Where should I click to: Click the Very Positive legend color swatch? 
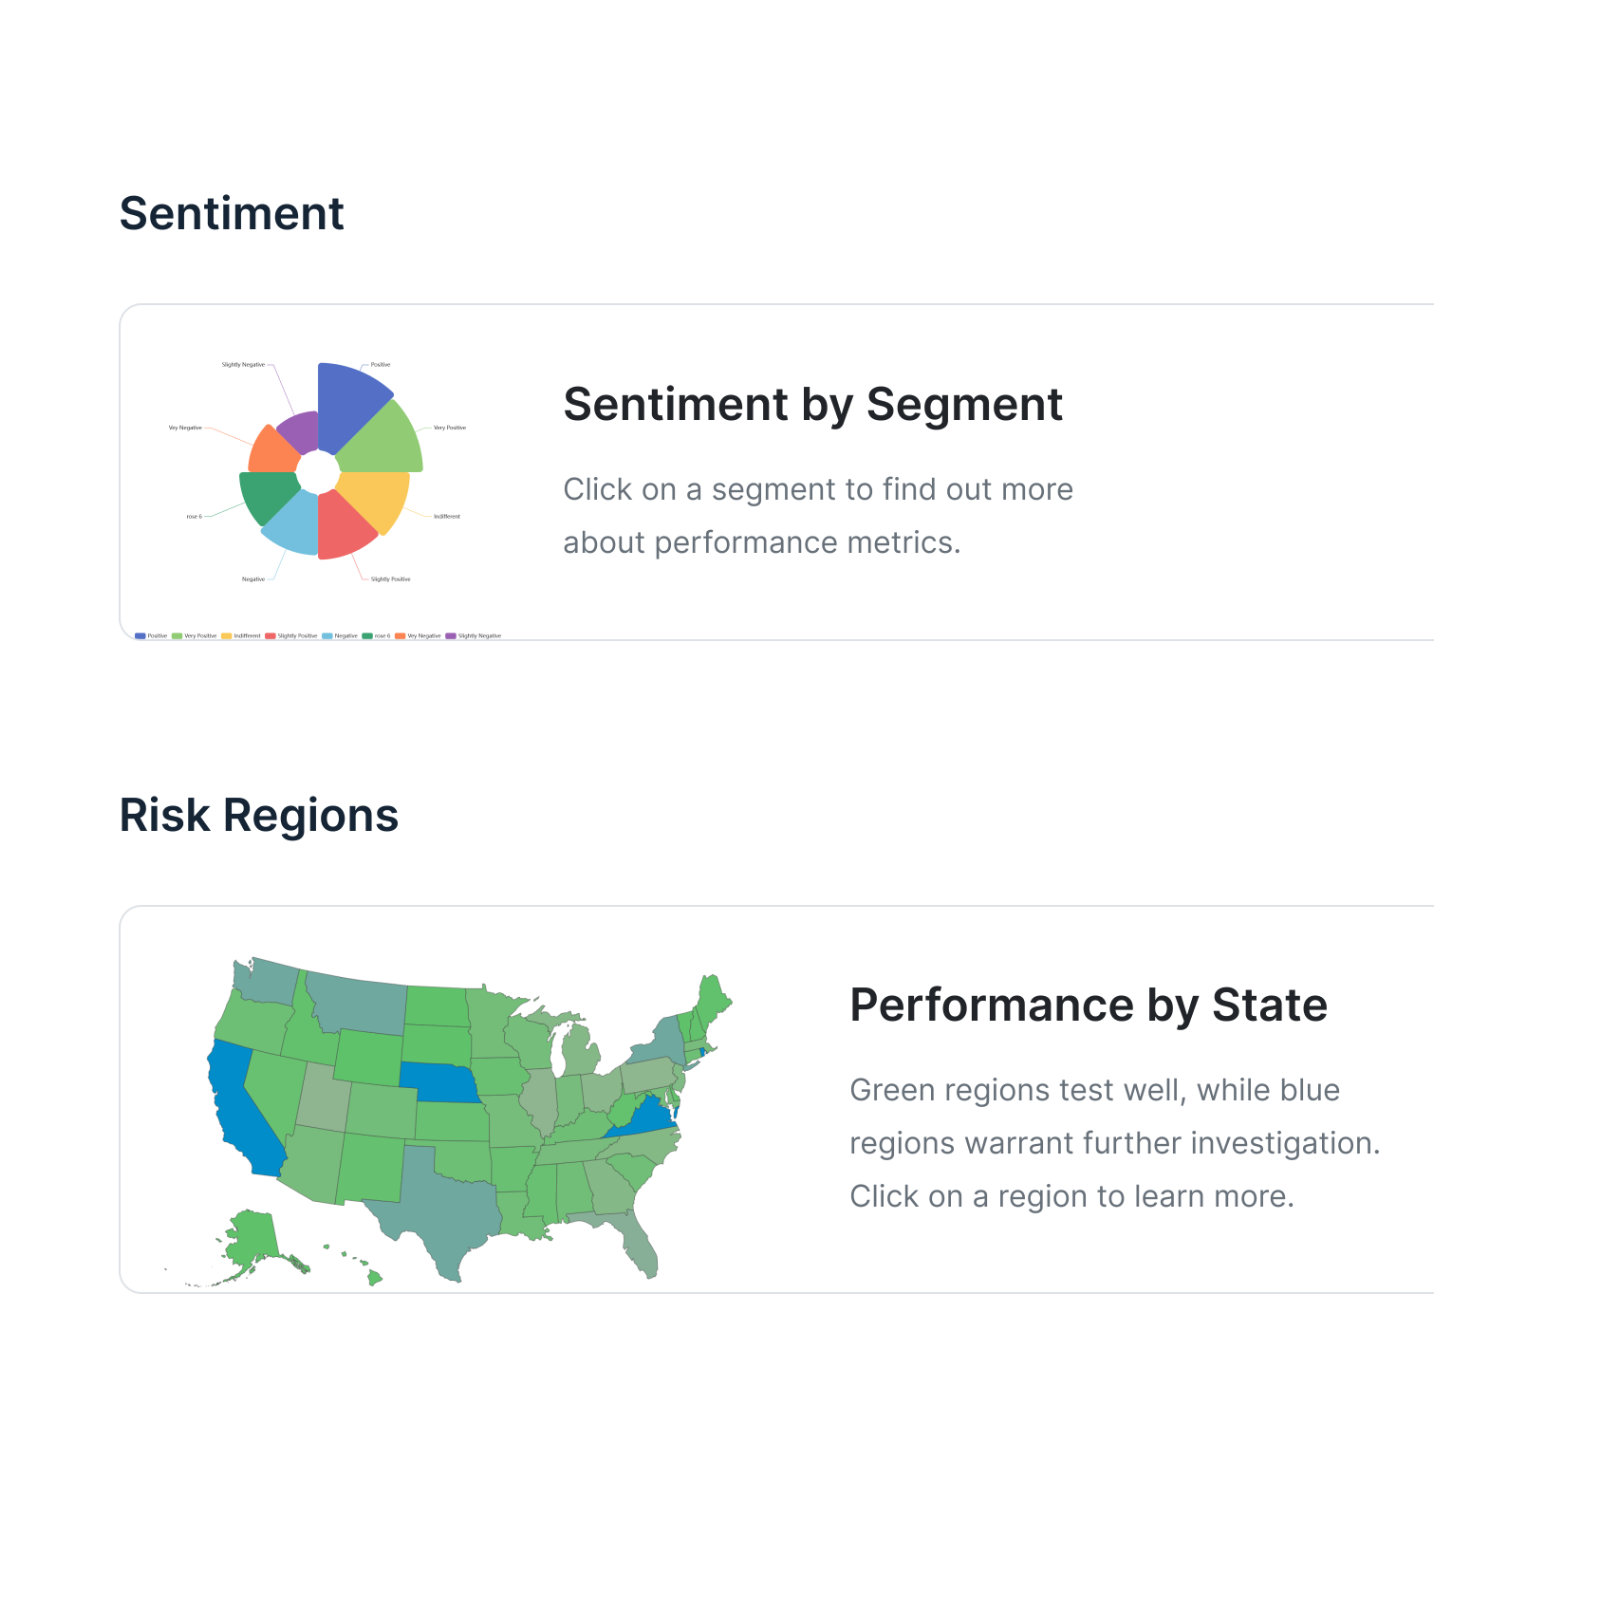(177, 636)
